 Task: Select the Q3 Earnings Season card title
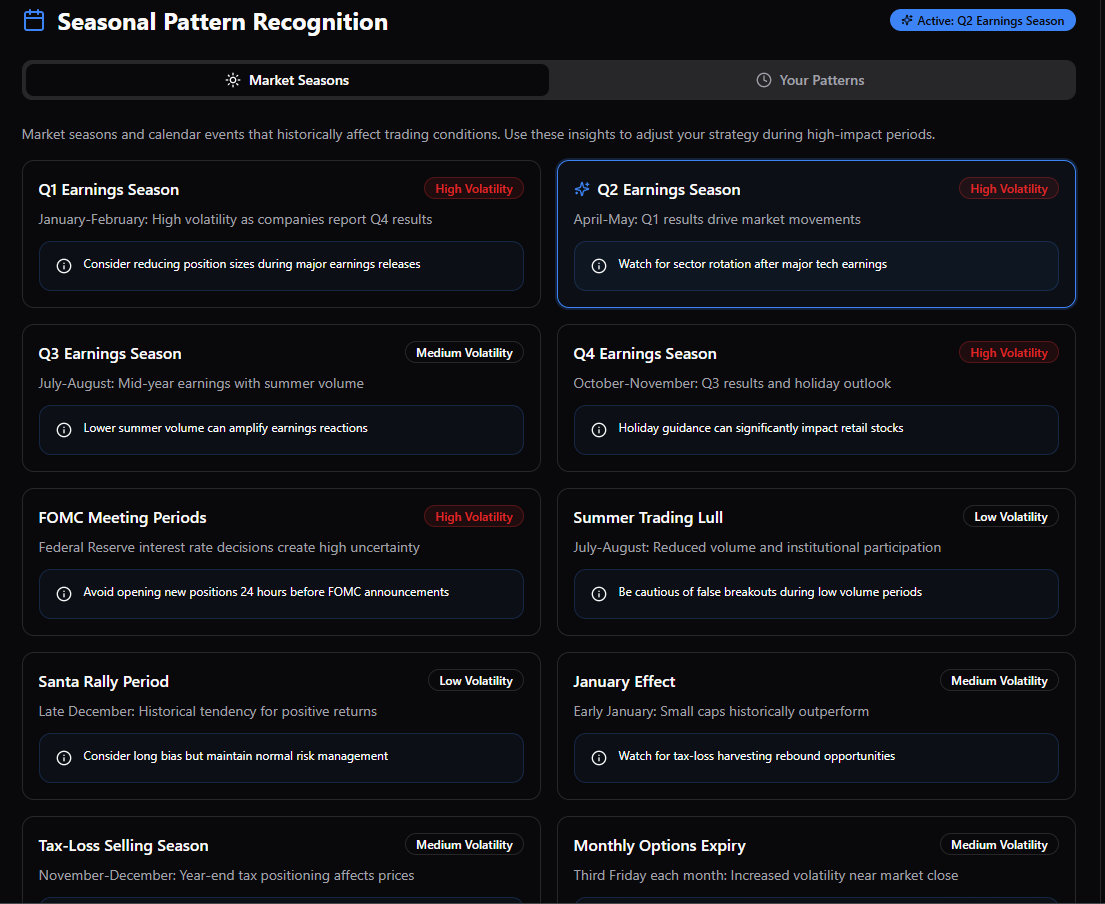tap(110, 354)
